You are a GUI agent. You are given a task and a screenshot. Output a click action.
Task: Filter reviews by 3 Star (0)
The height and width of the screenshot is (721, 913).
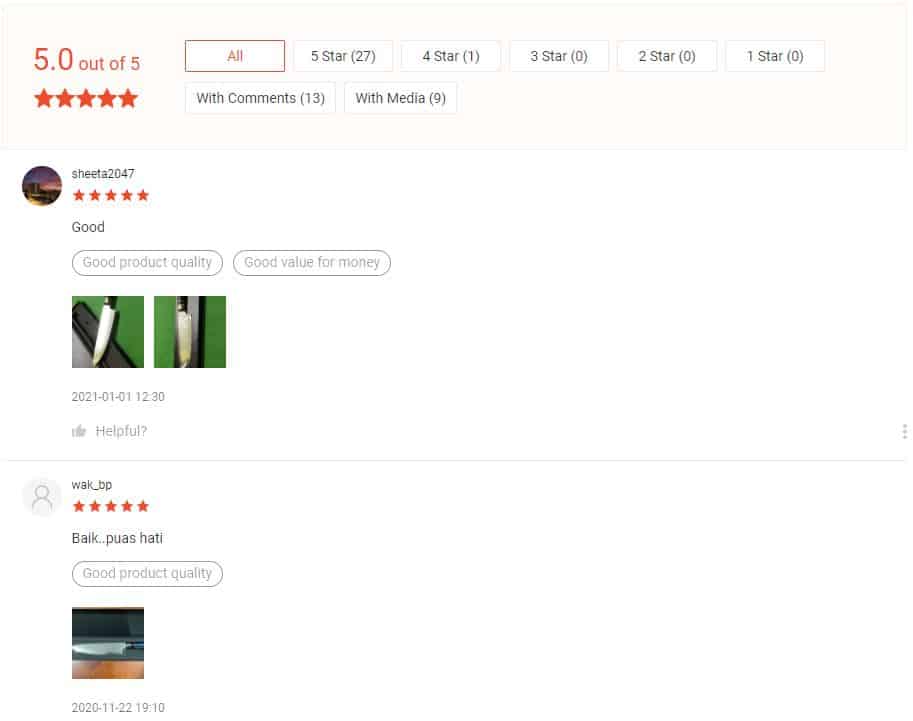pos(559,56)
